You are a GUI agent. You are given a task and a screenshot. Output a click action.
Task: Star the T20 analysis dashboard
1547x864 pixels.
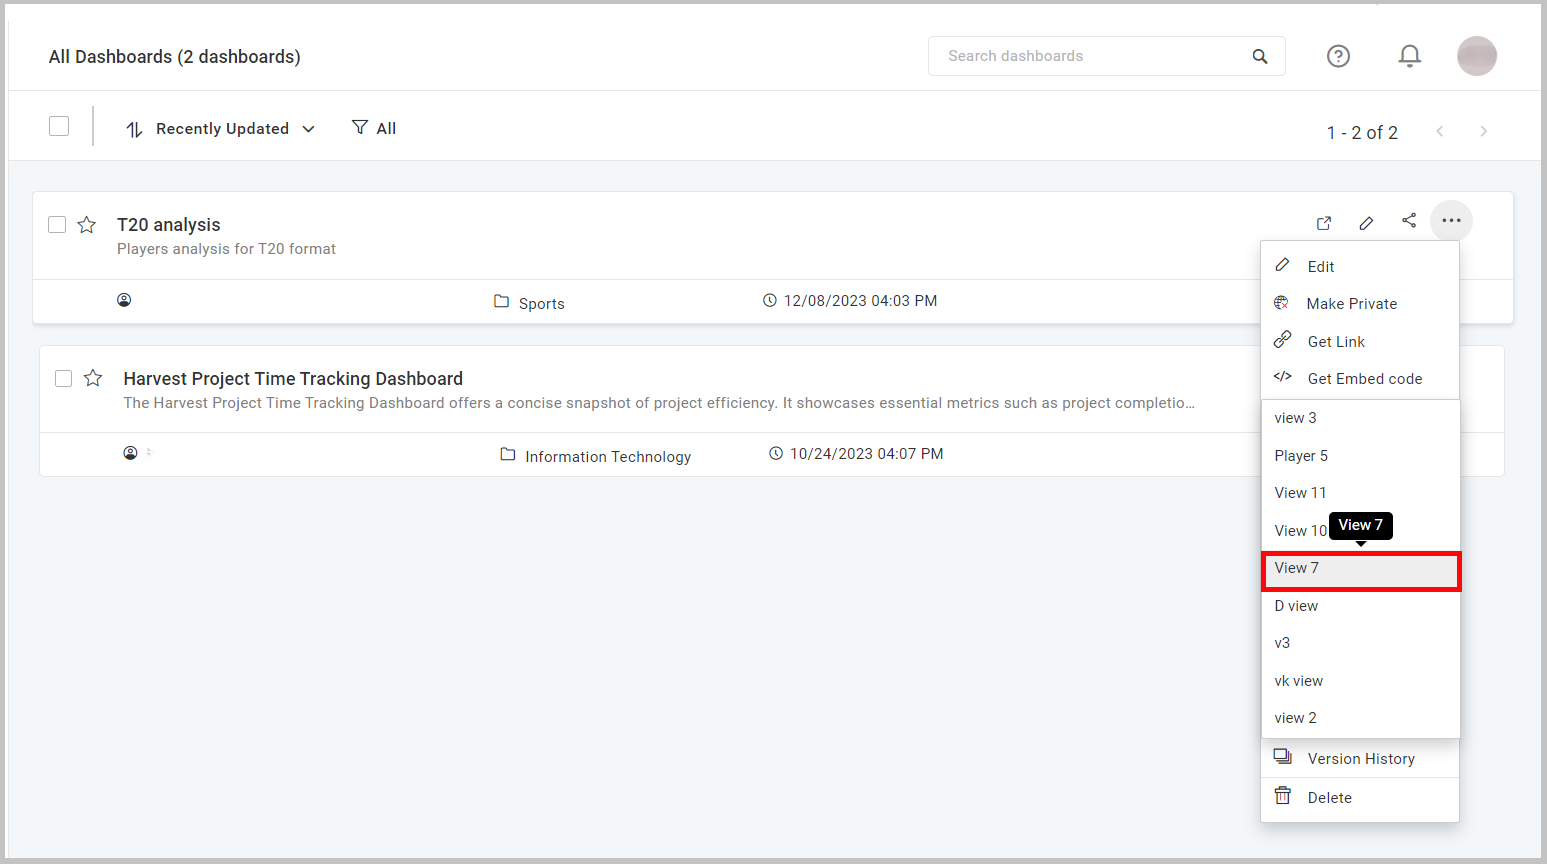coord(87,225)
